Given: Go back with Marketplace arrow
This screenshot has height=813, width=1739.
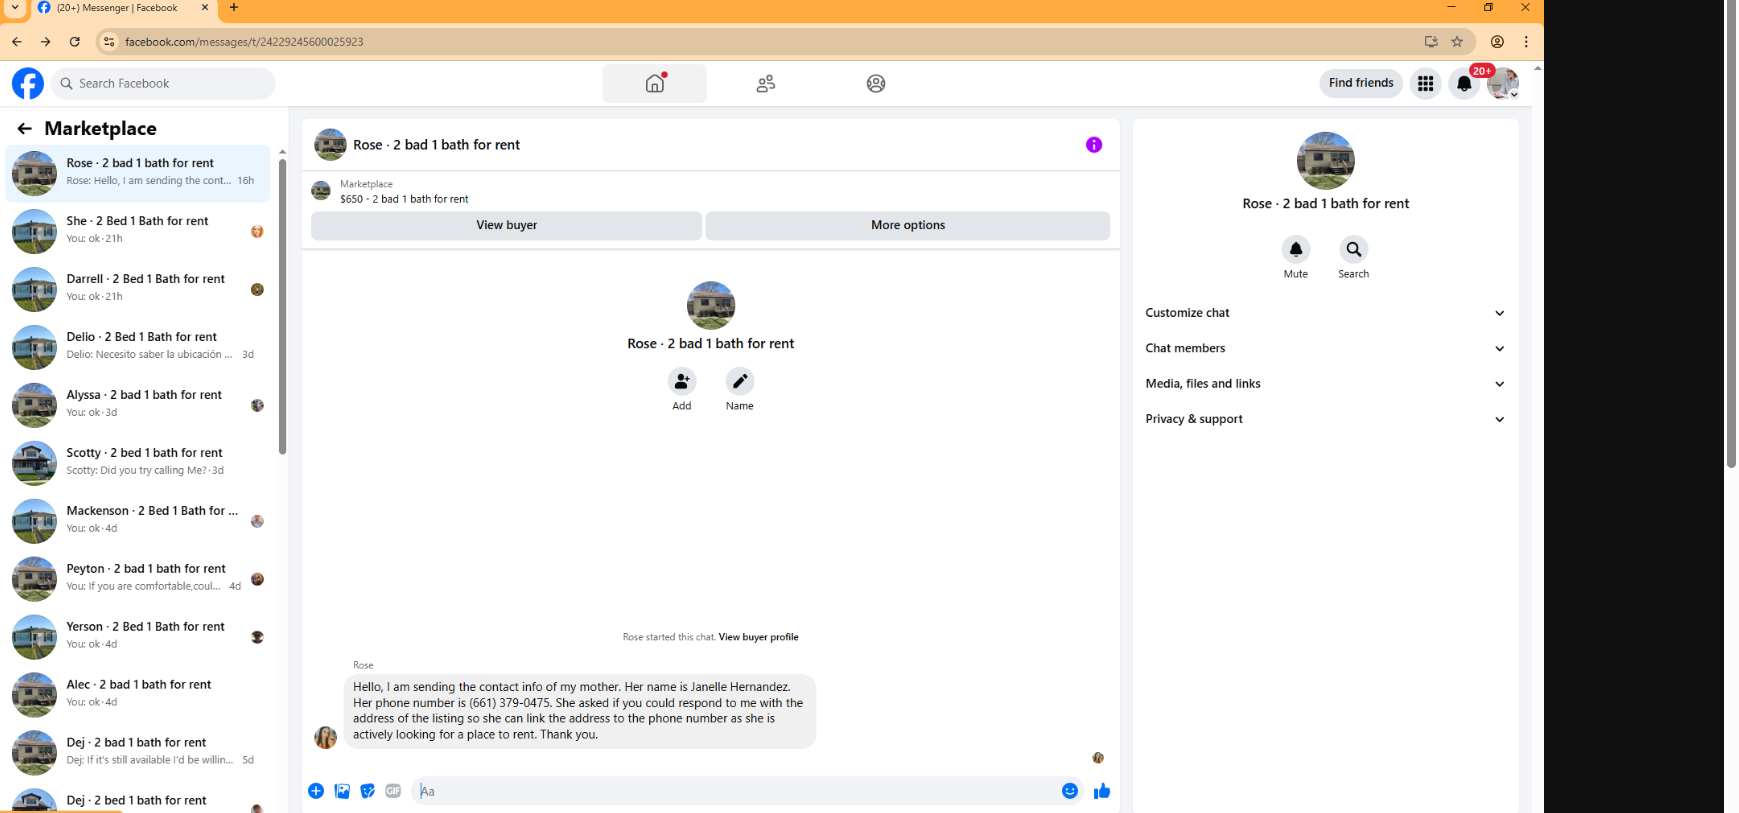Looking at the screenshot, I should click(25, 128).
